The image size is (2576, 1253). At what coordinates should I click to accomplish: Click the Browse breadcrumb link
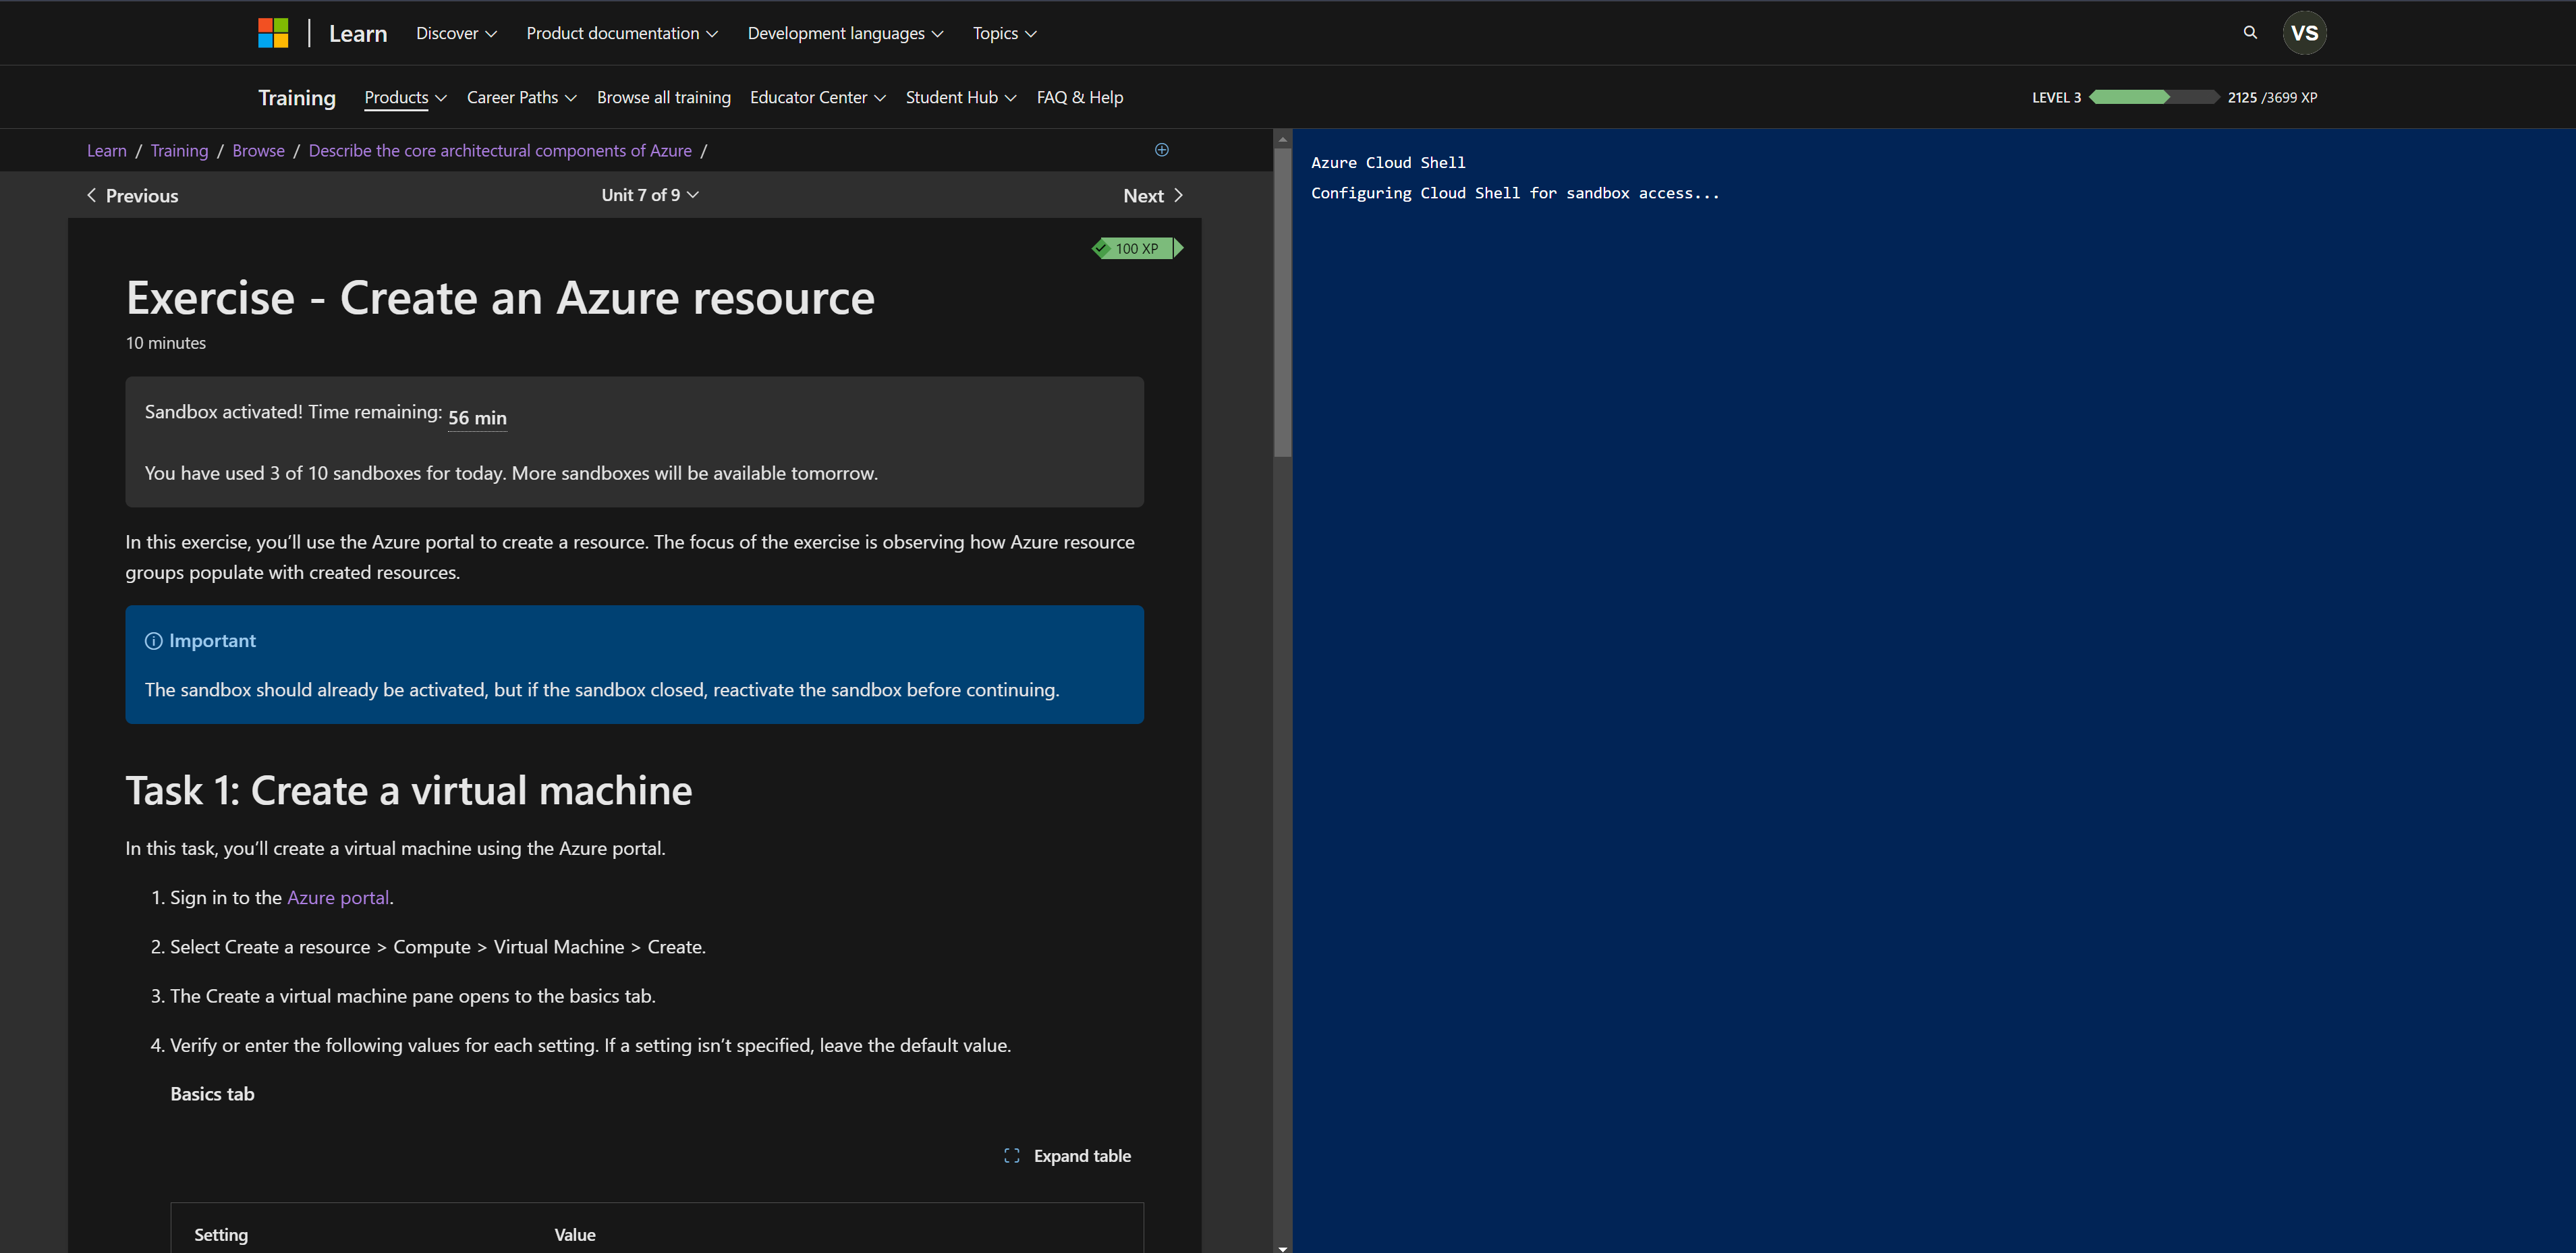click(259, 150)
